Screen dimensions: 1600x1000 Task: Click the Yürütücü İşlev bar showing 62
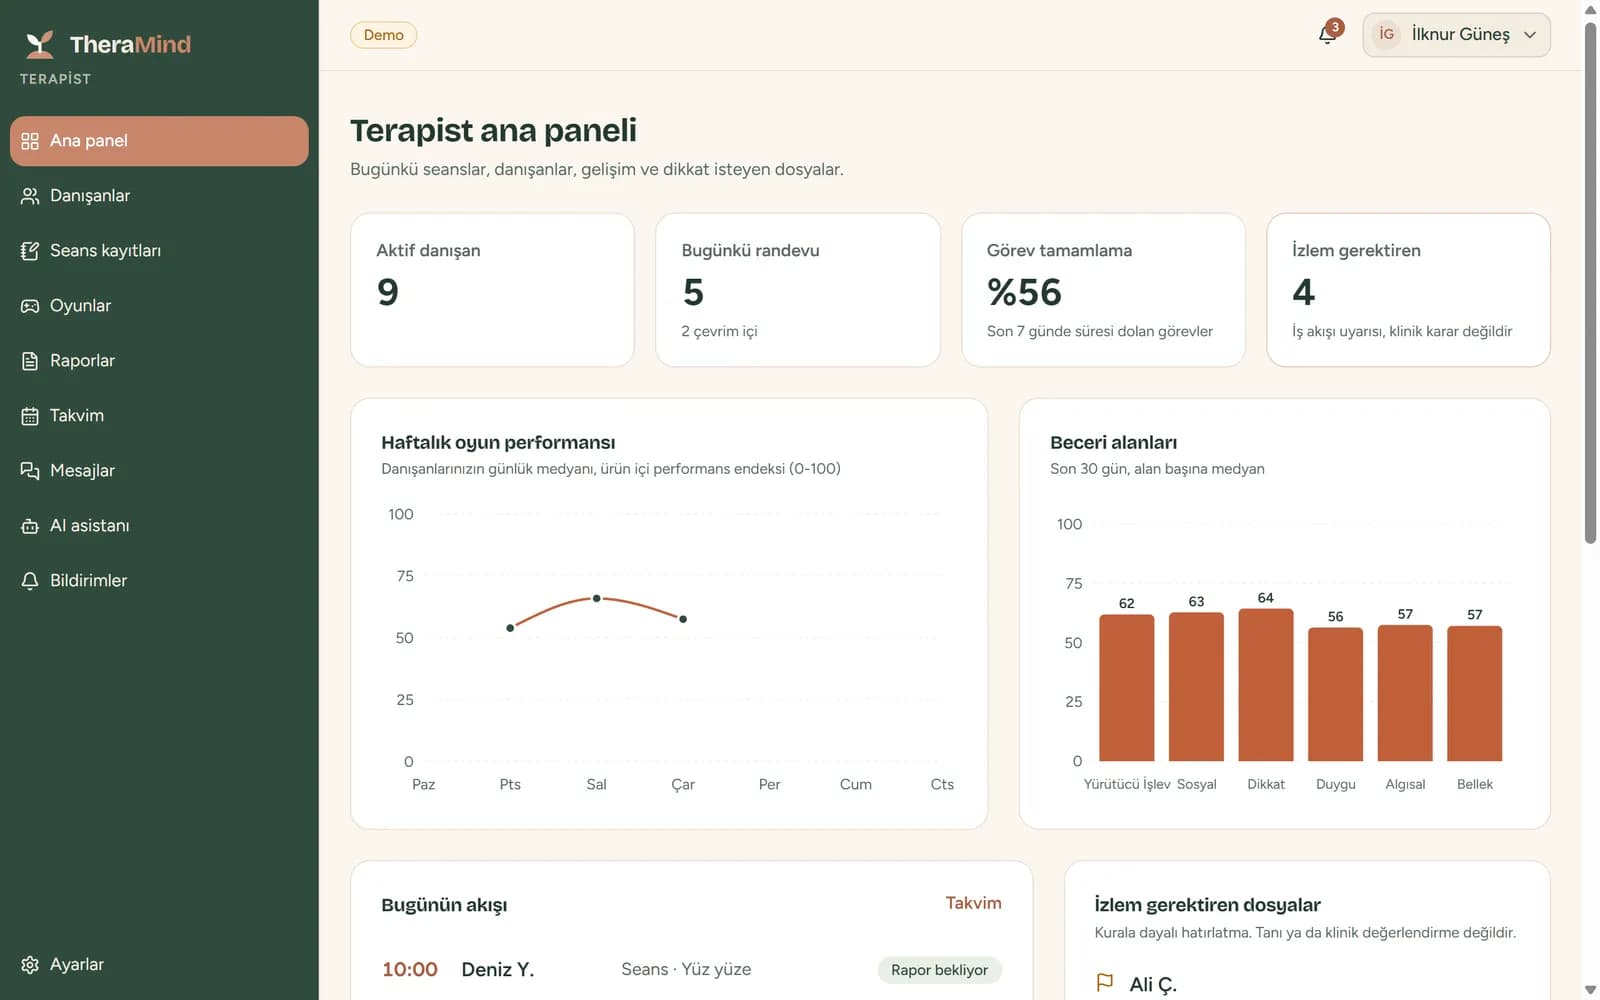(1127, 688)
